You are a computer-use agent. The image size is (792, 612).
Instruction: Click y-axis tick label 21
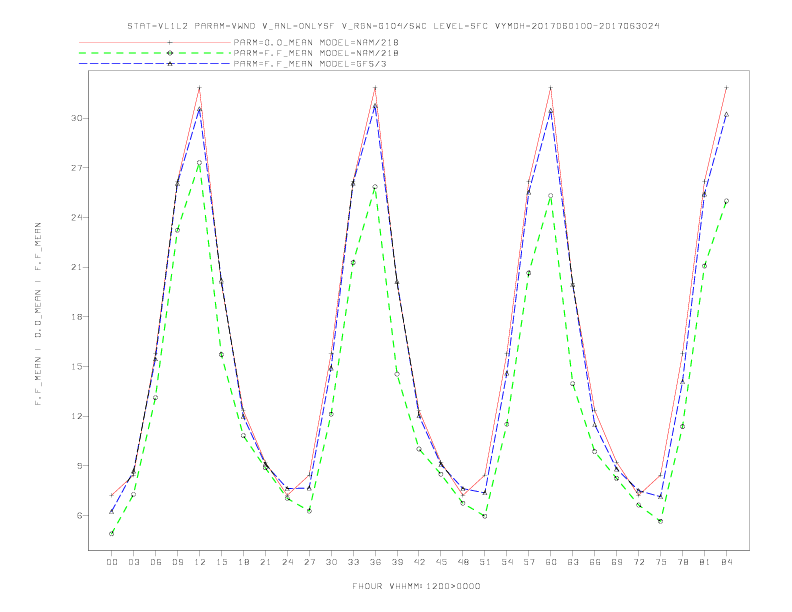pyautogui.click(x=76, y=267)
